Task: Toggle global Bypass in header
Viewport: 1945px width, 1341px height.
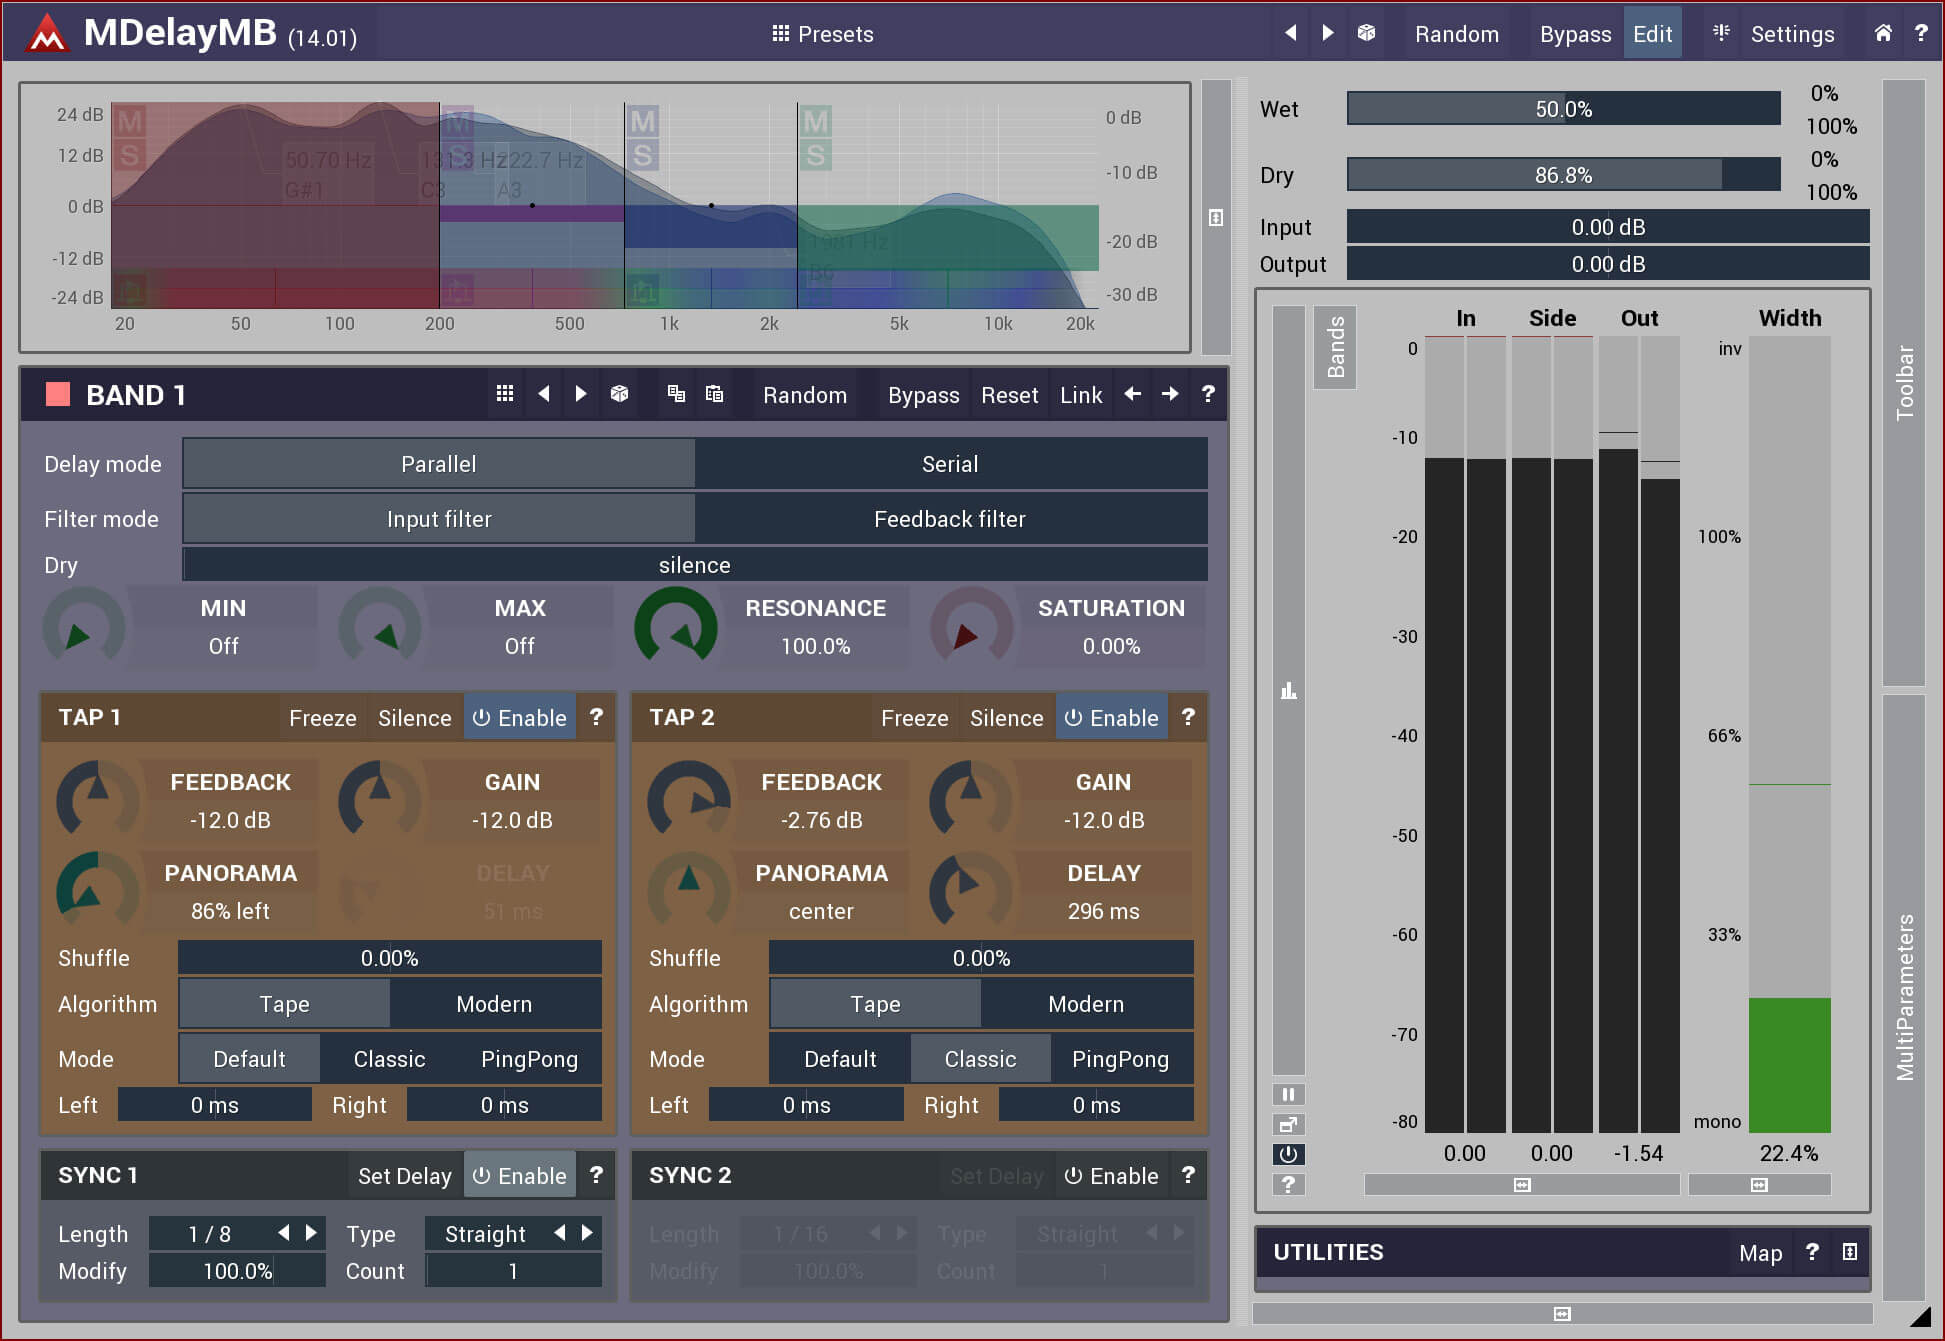Action: [x=1575, y=34]
